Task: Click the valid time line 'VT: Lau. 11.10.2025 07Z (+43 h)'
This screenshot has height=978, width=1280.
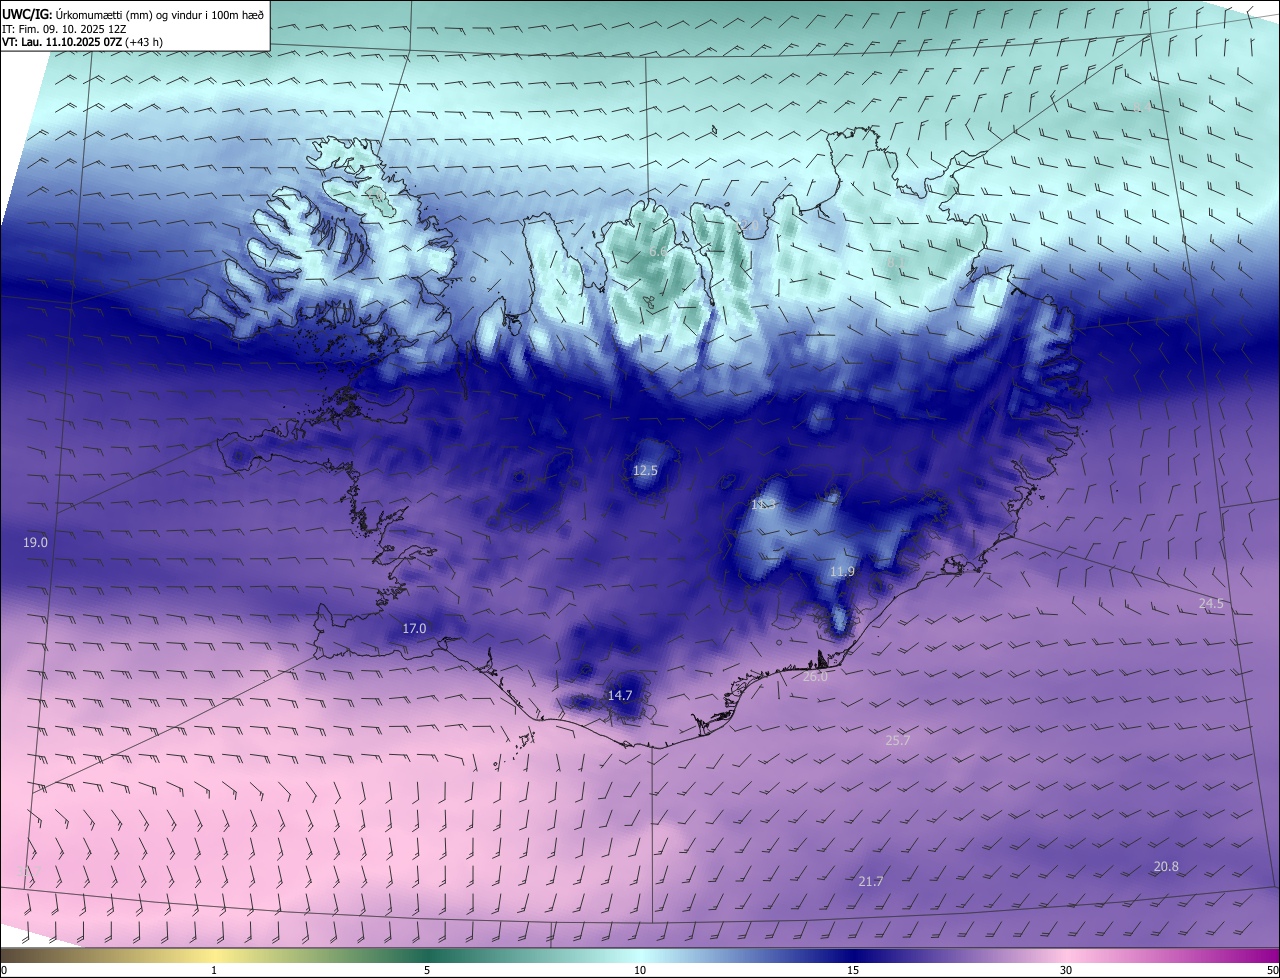Action: [83, 42]
